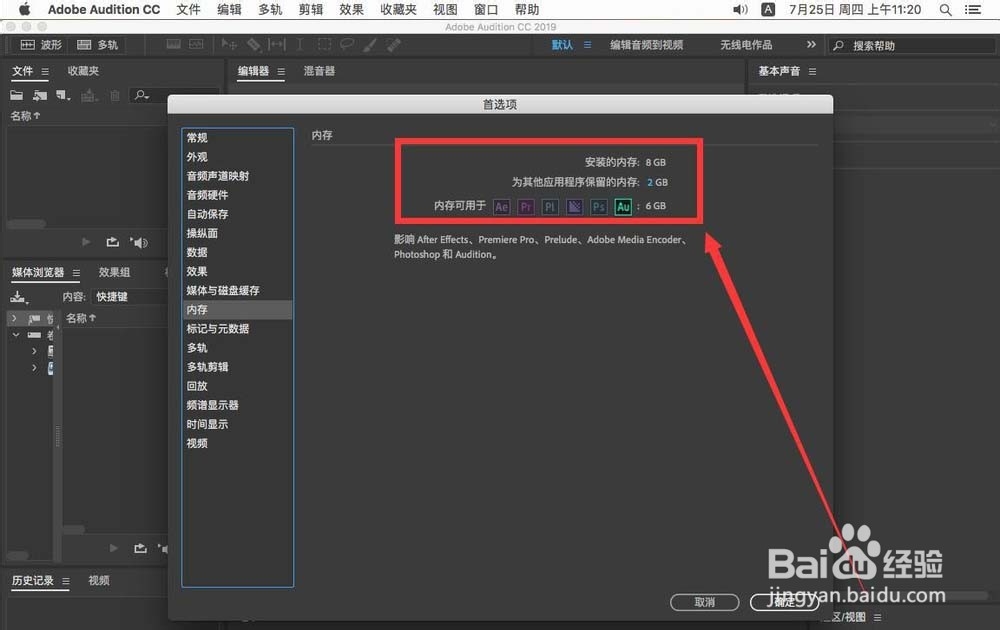Image resolution: width=1000 pixels, height=630 pixels.
Task: Open file icon in Files panel
Action: pyautogui.click(x=17, y=95)
